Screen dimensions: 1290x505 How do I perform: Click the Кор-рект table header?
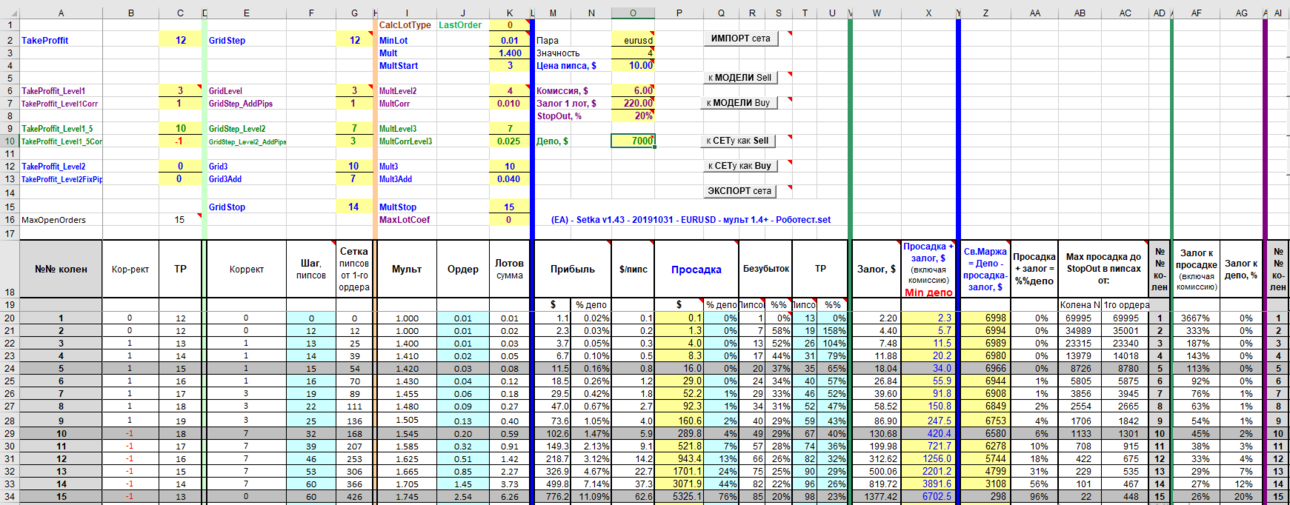point(131,269)
